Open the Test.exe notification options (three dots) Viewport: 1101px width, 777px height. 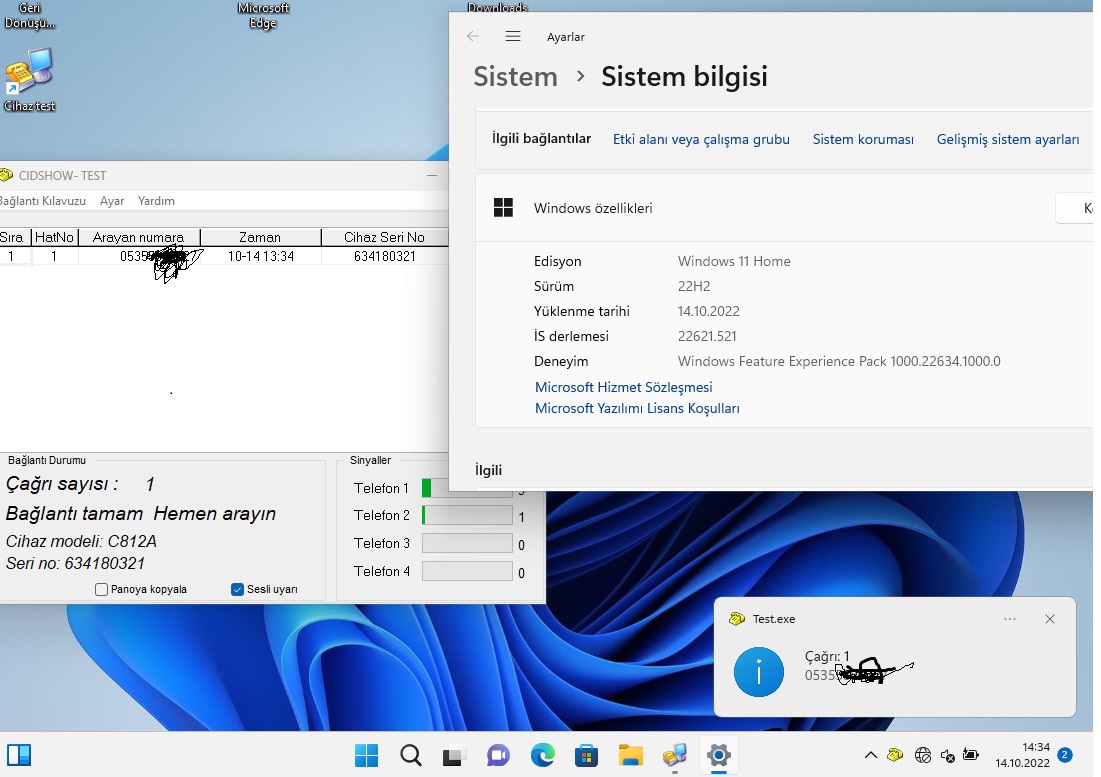click(x=1010, y=619)
